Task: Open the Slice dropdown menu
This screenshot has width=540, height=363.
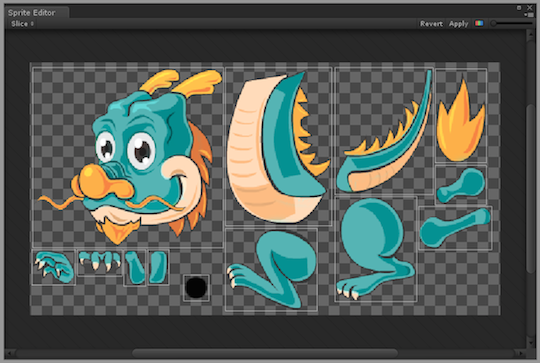Action: (x=22, y=24)
